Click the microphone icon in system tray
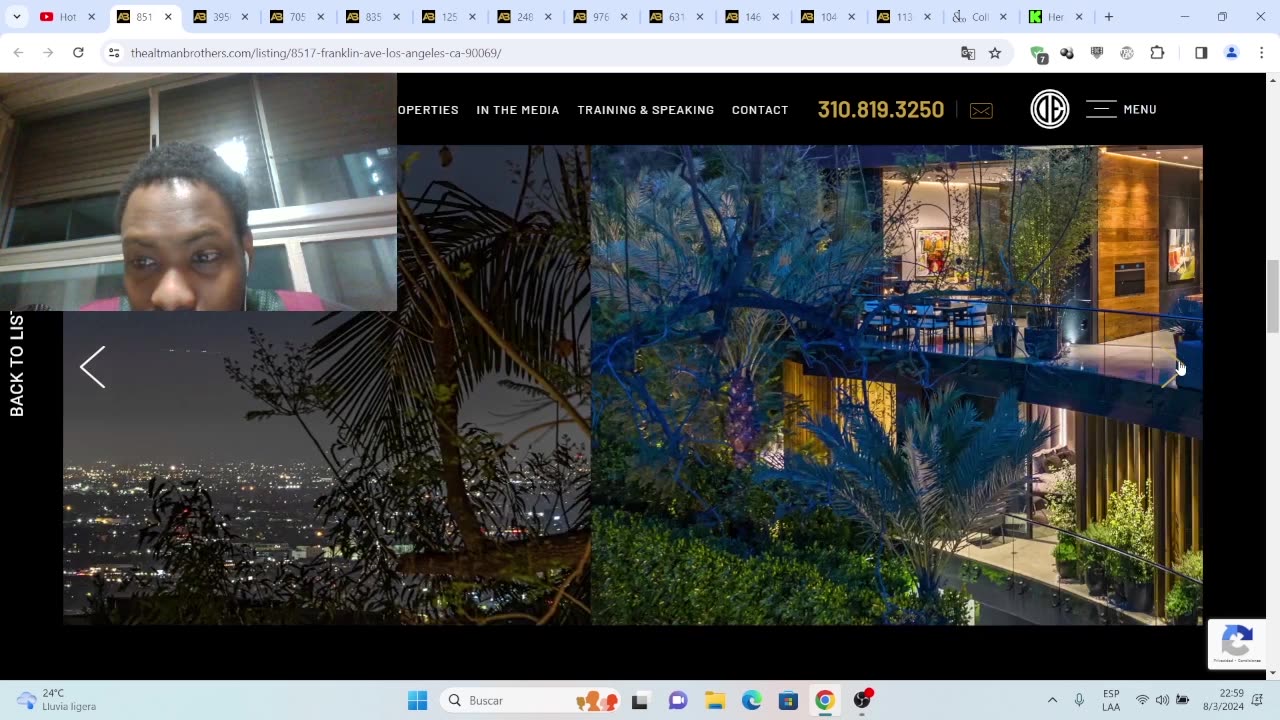Viewport: 1280px width, 720px height. (x=1080, y=700)
